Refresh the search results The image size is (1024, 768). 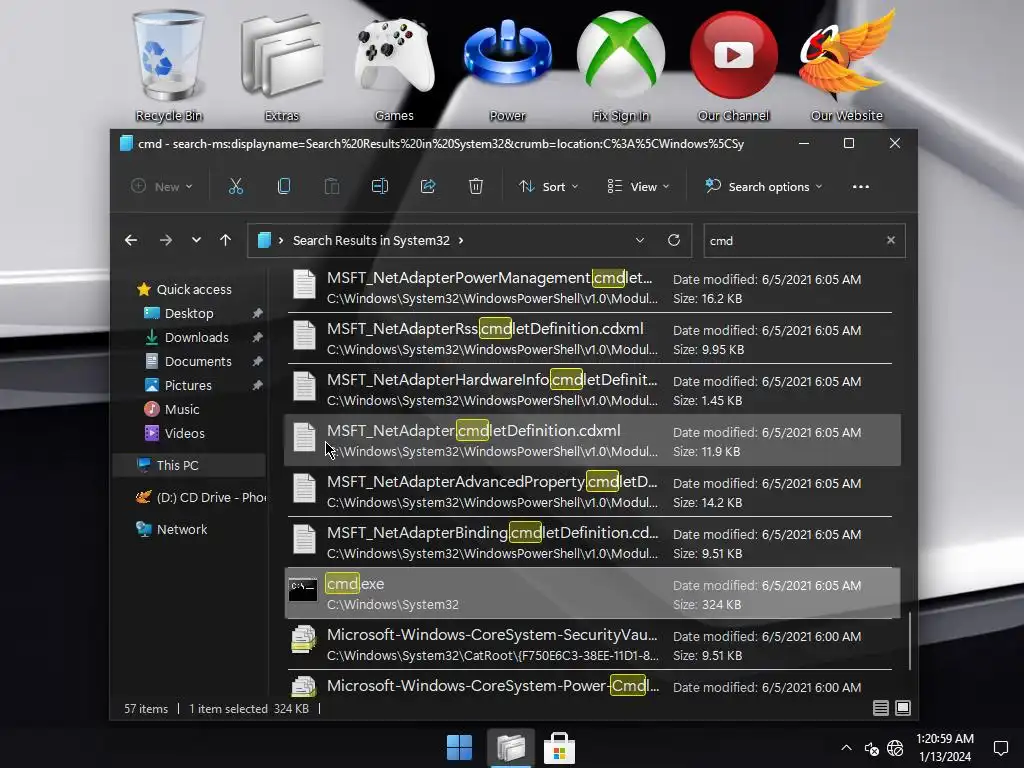674,240
